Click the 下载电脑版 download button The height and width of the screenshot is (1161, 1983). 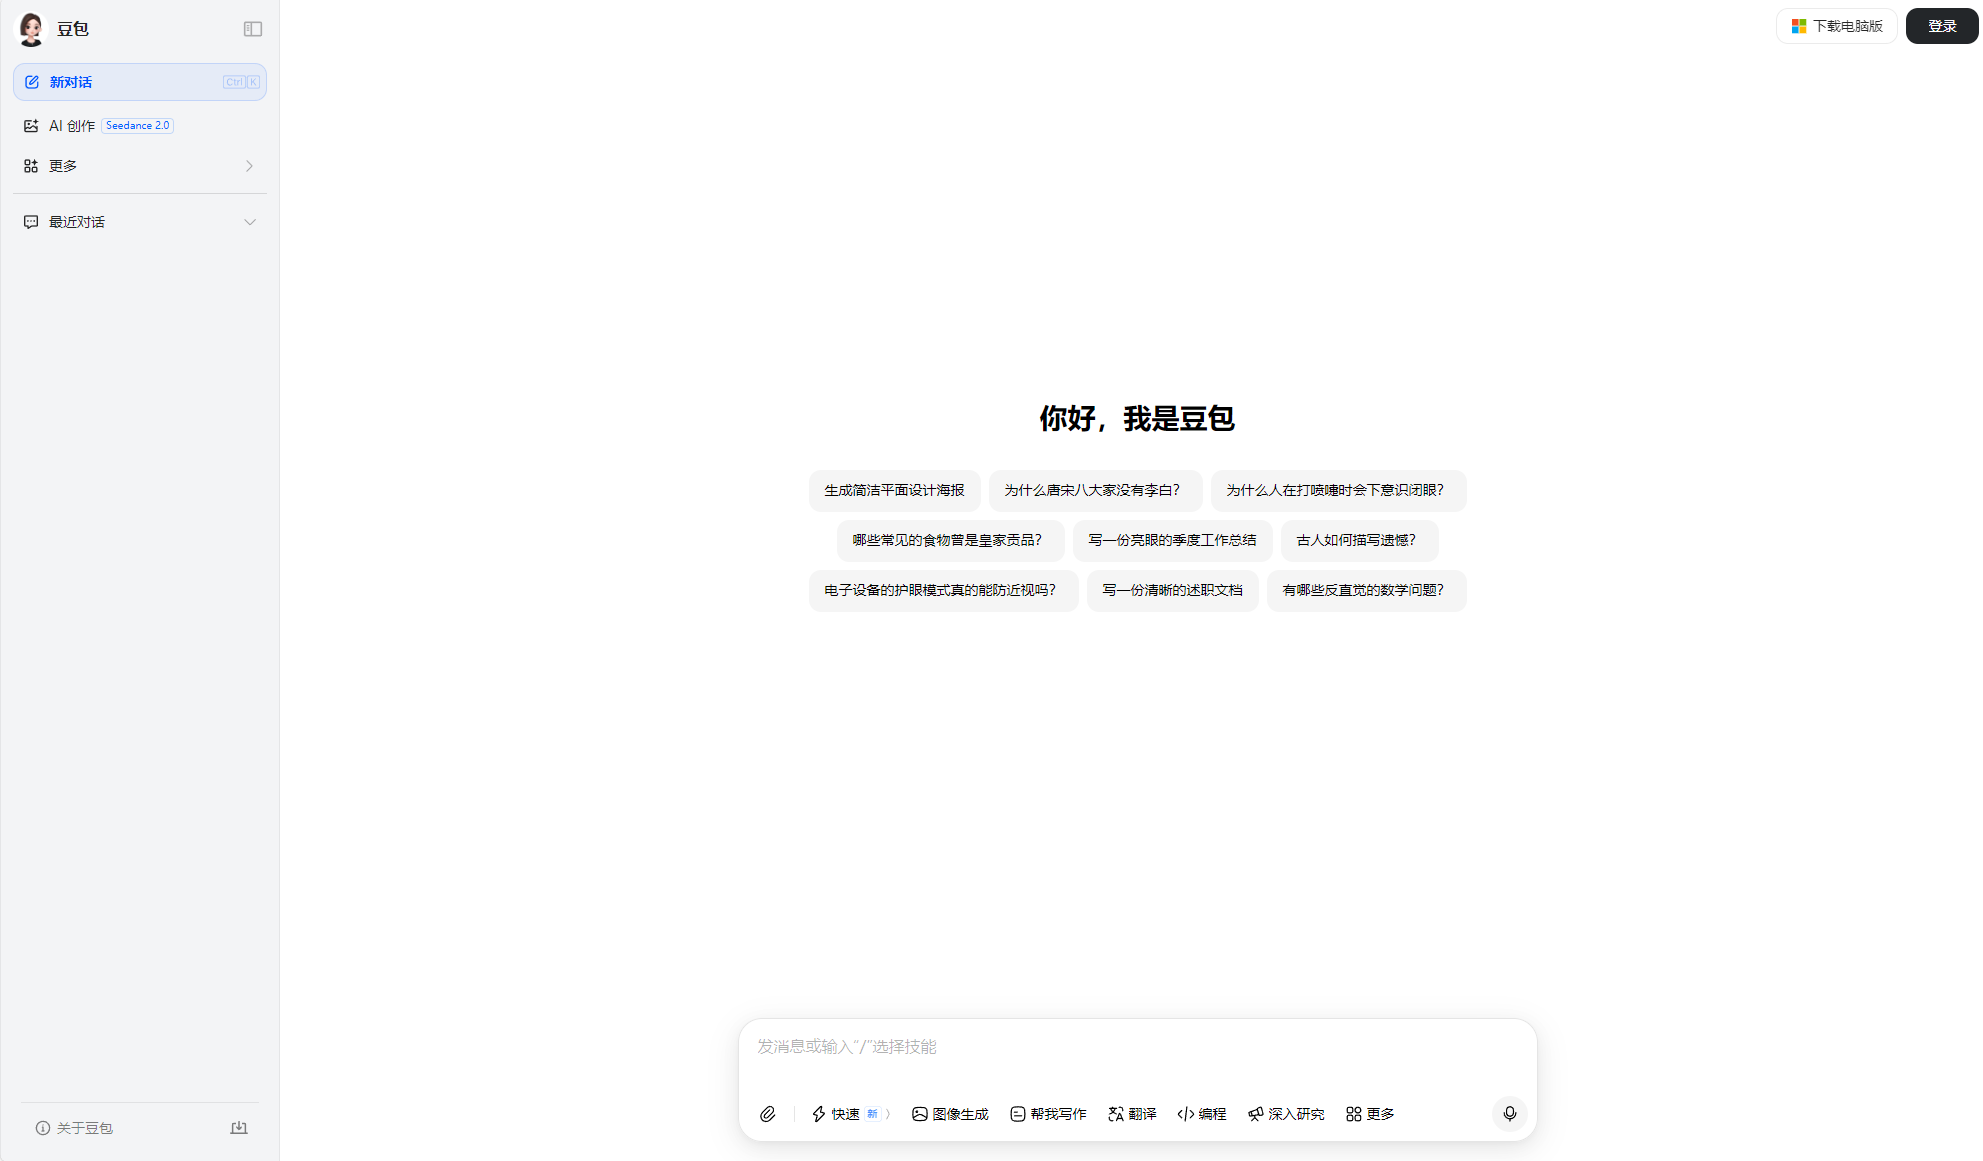coord(1837,26)
